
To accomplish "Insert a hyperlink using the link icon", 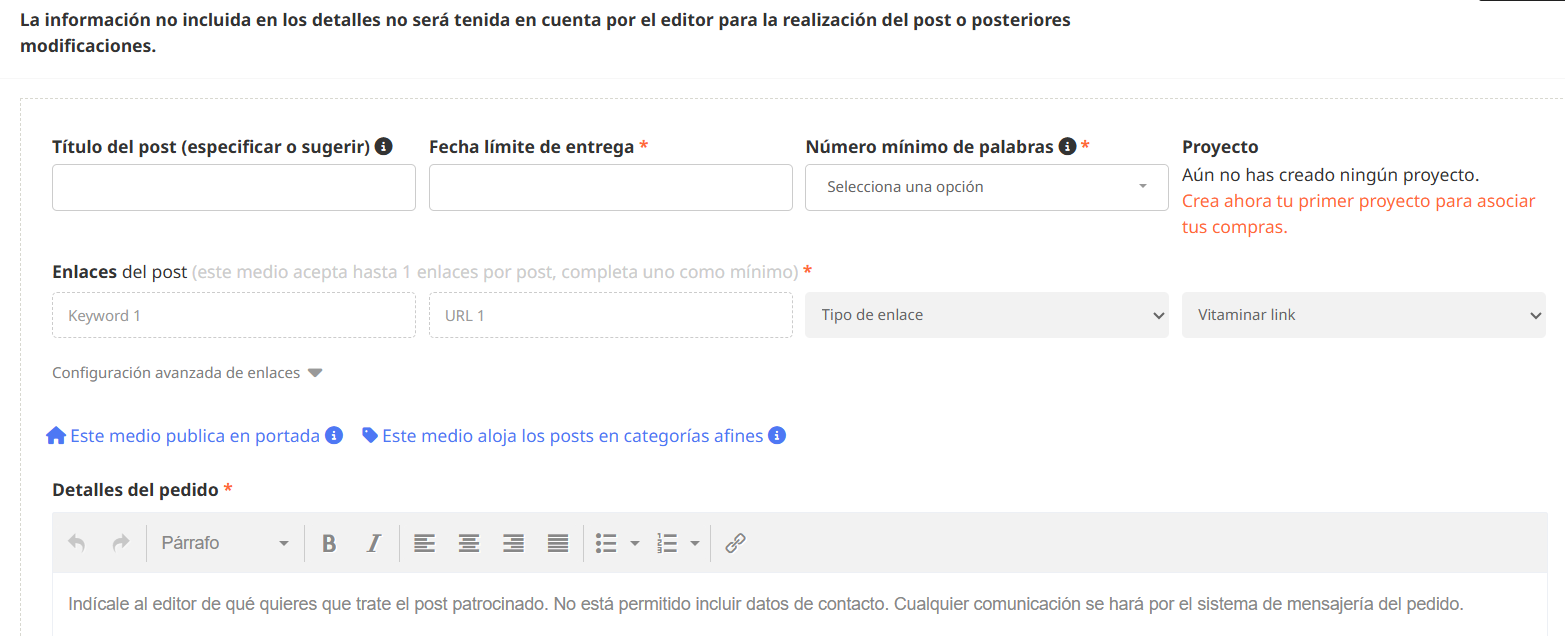I will click(736, 543).
